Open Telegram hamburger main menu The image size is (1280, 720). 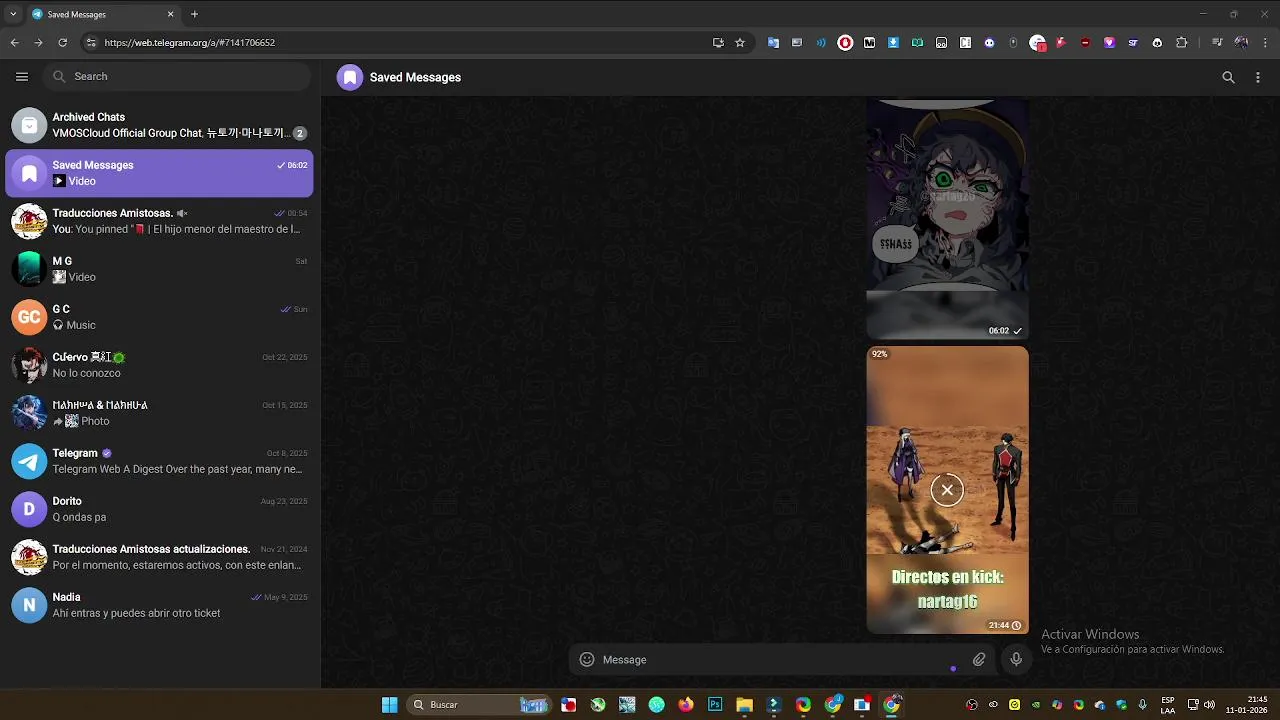22,76
